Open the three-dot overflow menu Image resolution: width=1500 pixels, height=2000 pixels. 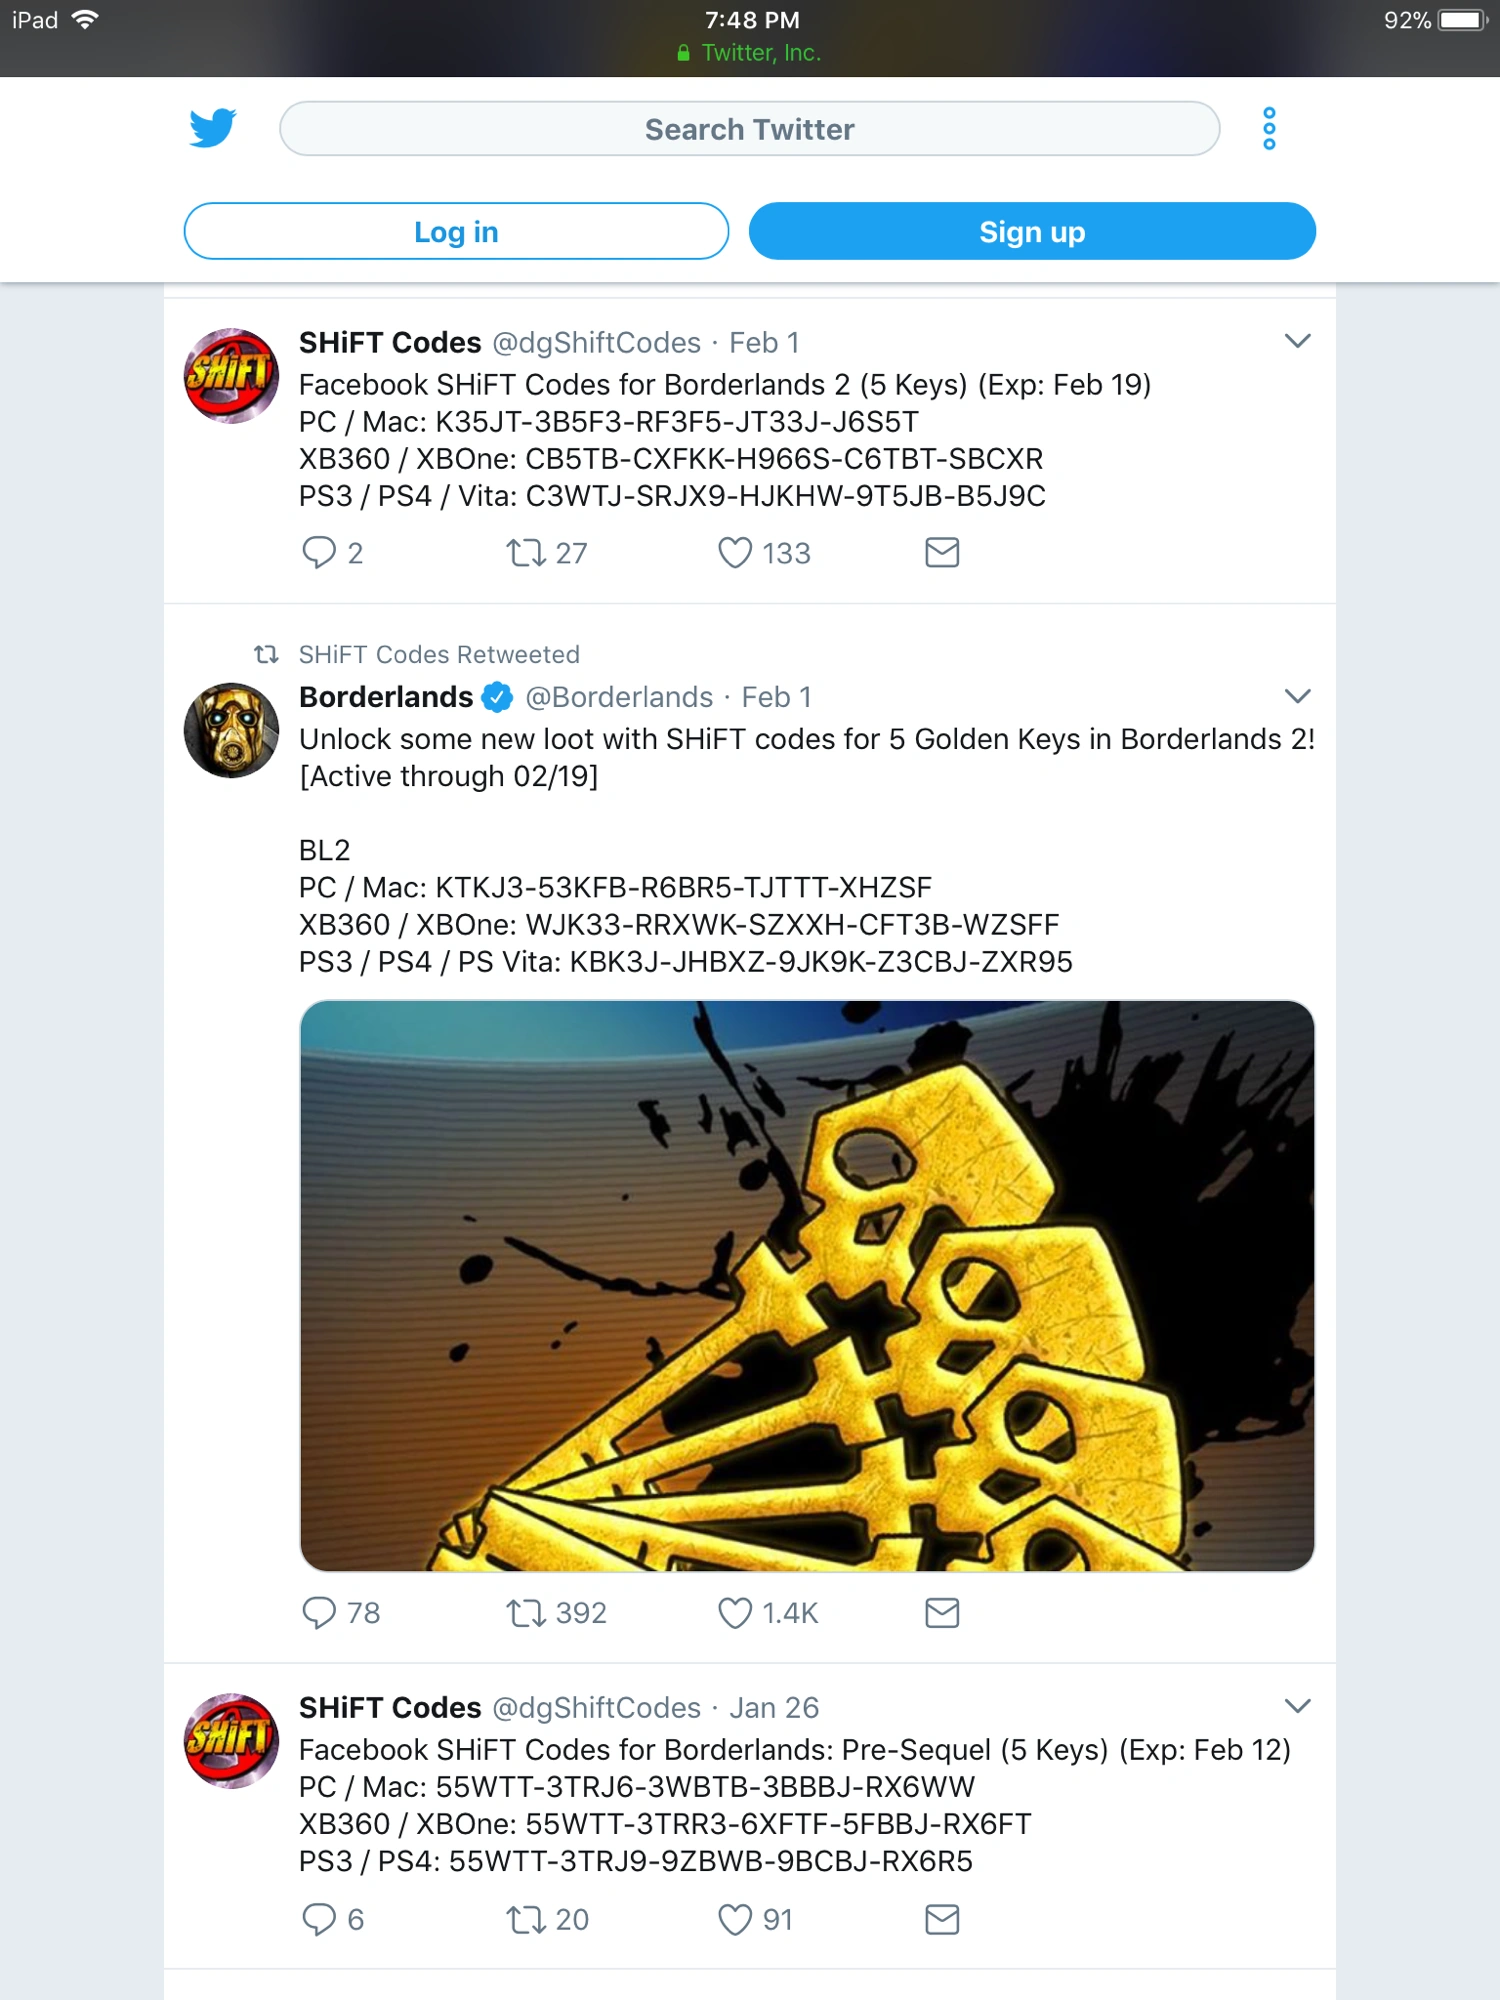pyautogui.click(x=1269, y=129)
